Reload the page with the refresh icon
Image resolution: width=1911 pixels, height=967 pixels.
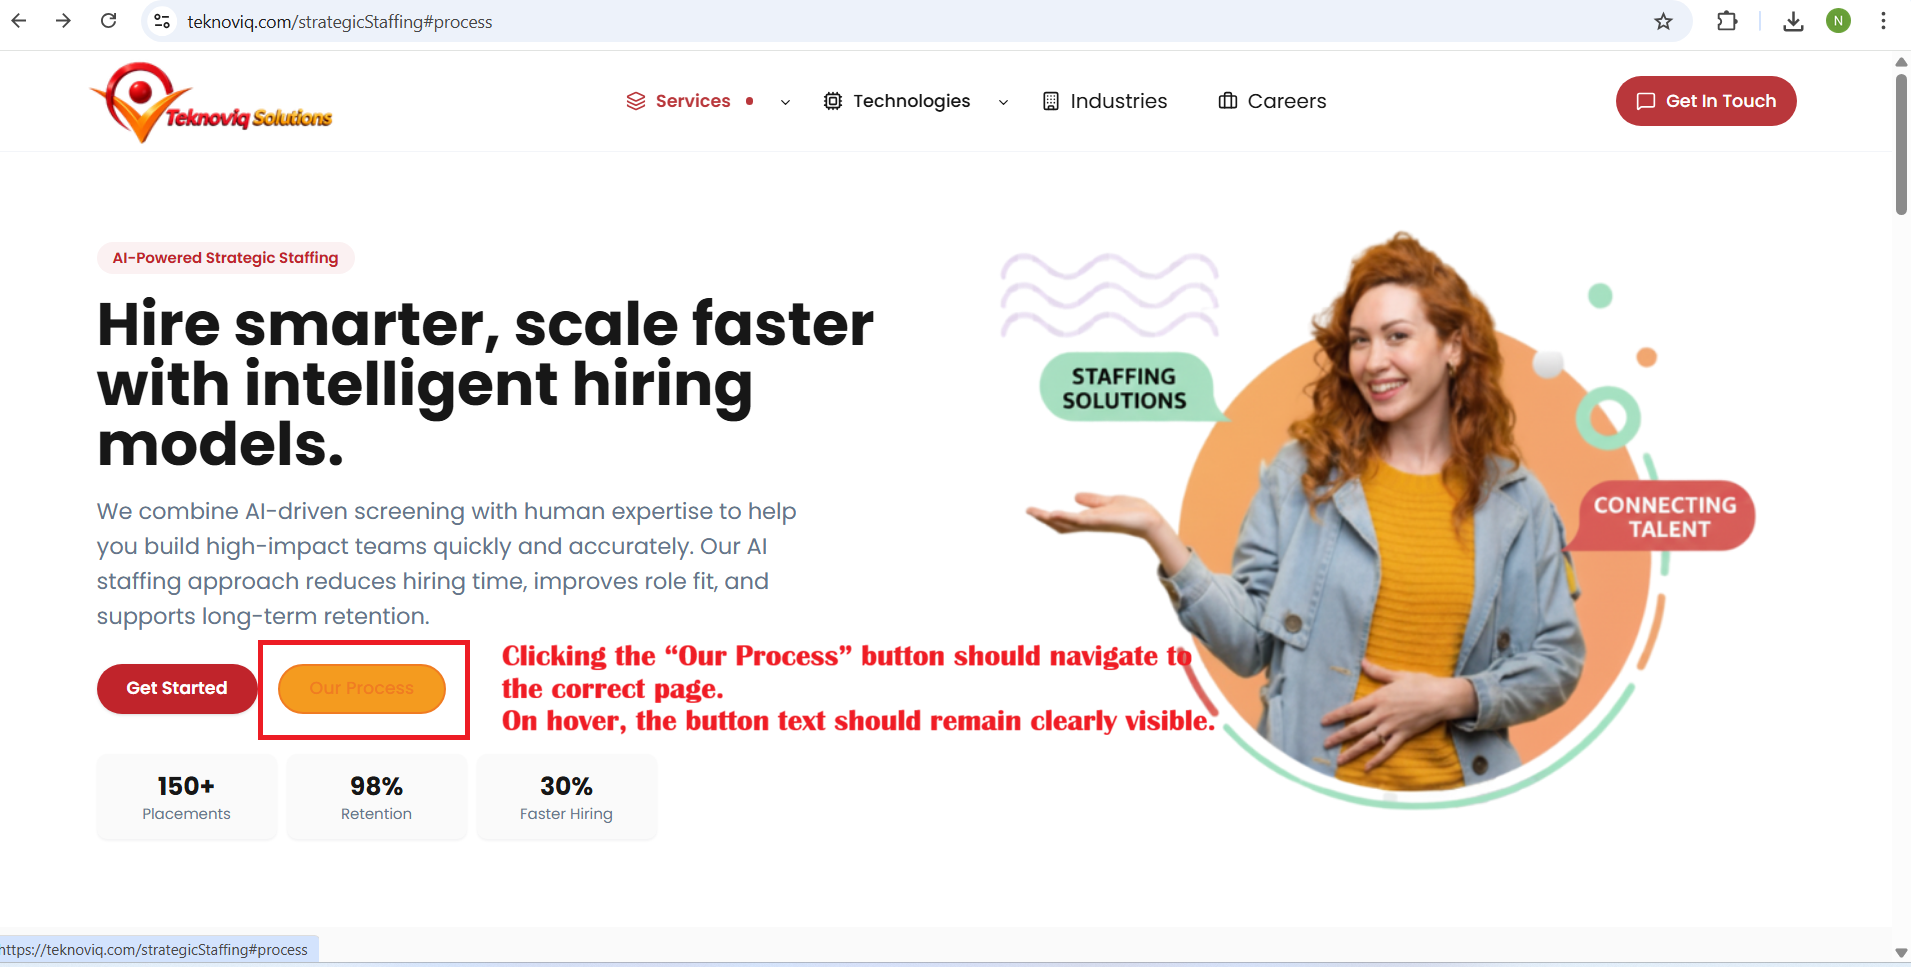tap(109, 21)
